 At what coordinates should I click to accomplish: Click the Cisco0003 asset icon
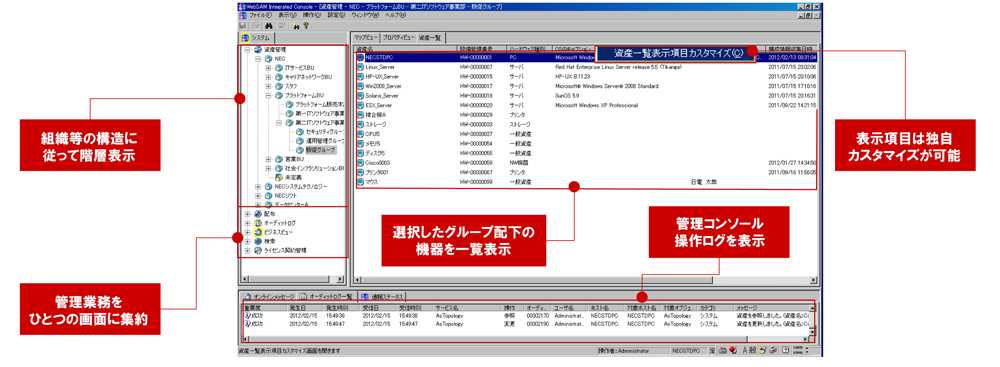pyautogui.click(x=360, y=163)
